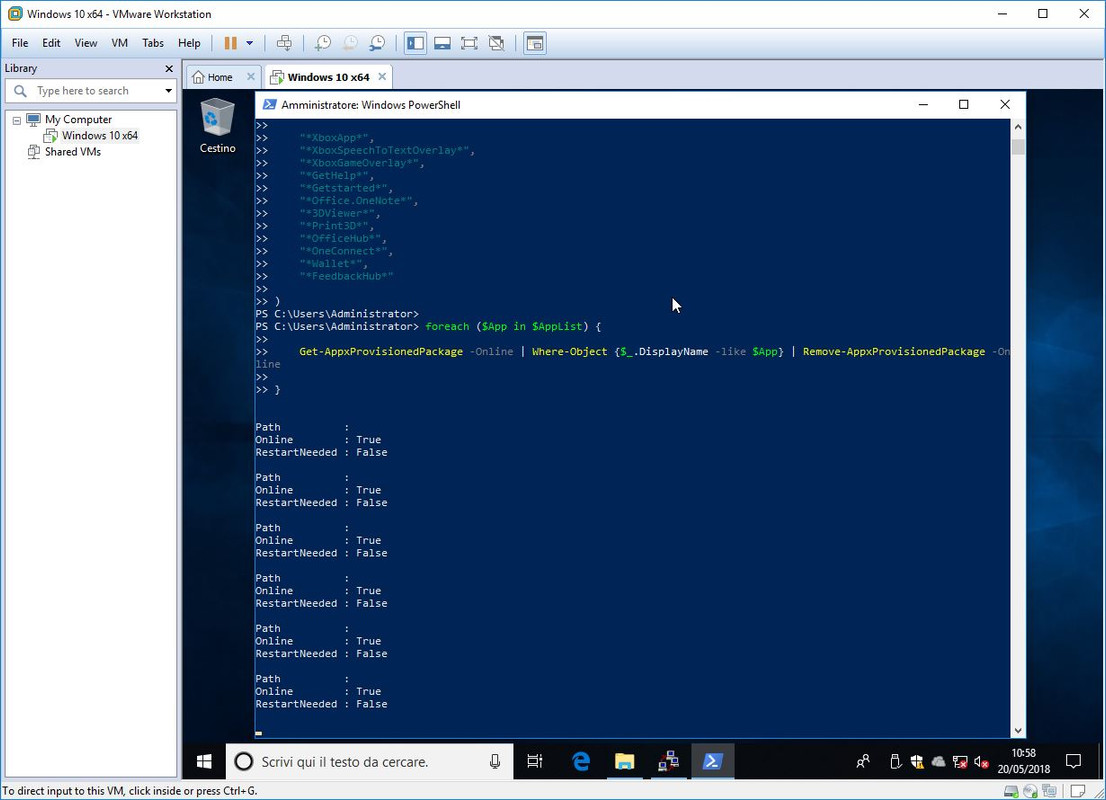Open Windows Defender security tray icon
The image size is (1106, 800).
[916, 761]
